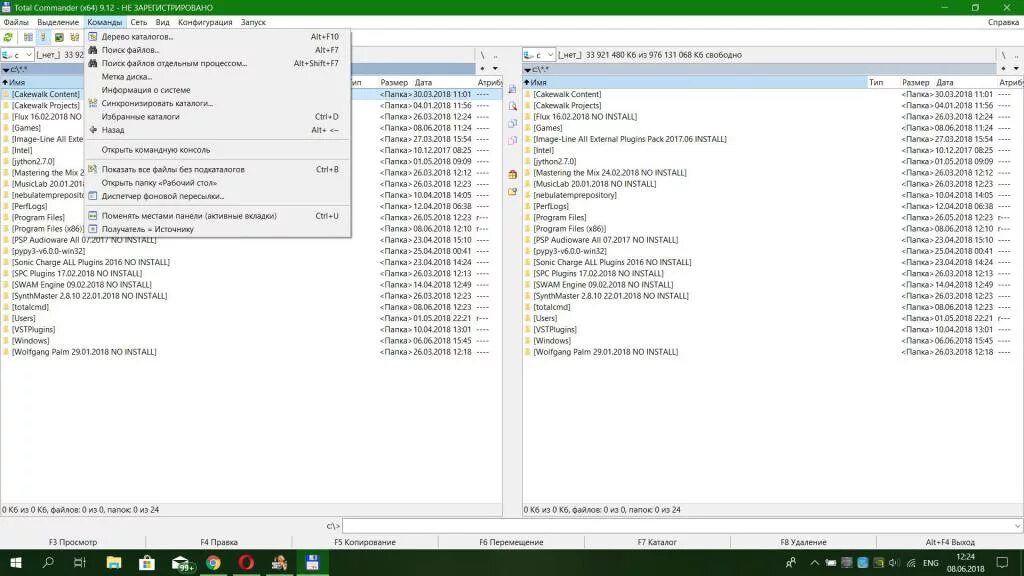Click Alt+F4 Выход button
This screenshot has width=1024, height=576.
950,542
